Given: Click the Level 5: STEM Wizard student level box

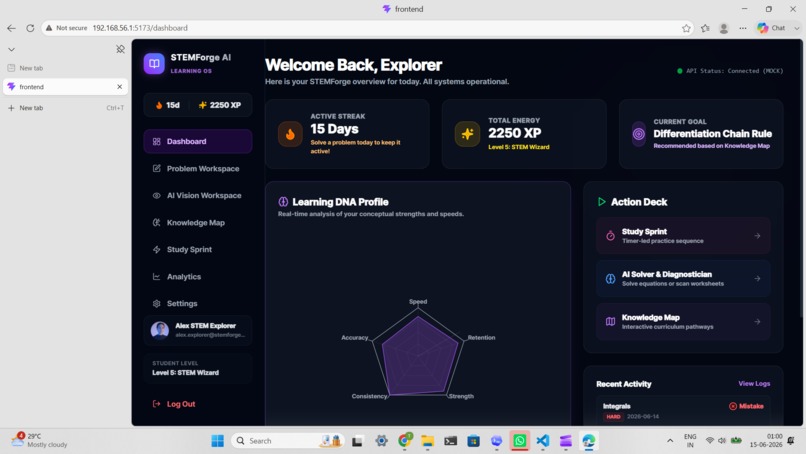Looking at the screenshot, I should [198, 368].
